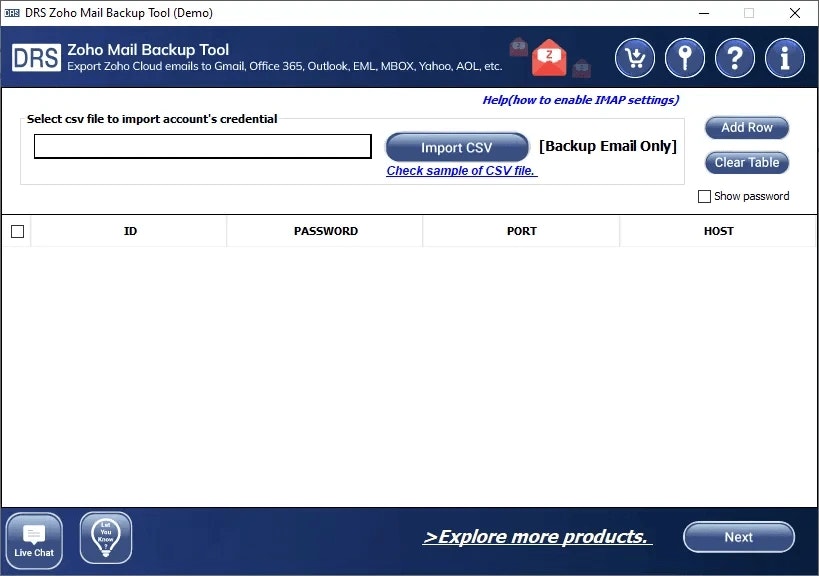Click the HOST column header

pos(718,231)
